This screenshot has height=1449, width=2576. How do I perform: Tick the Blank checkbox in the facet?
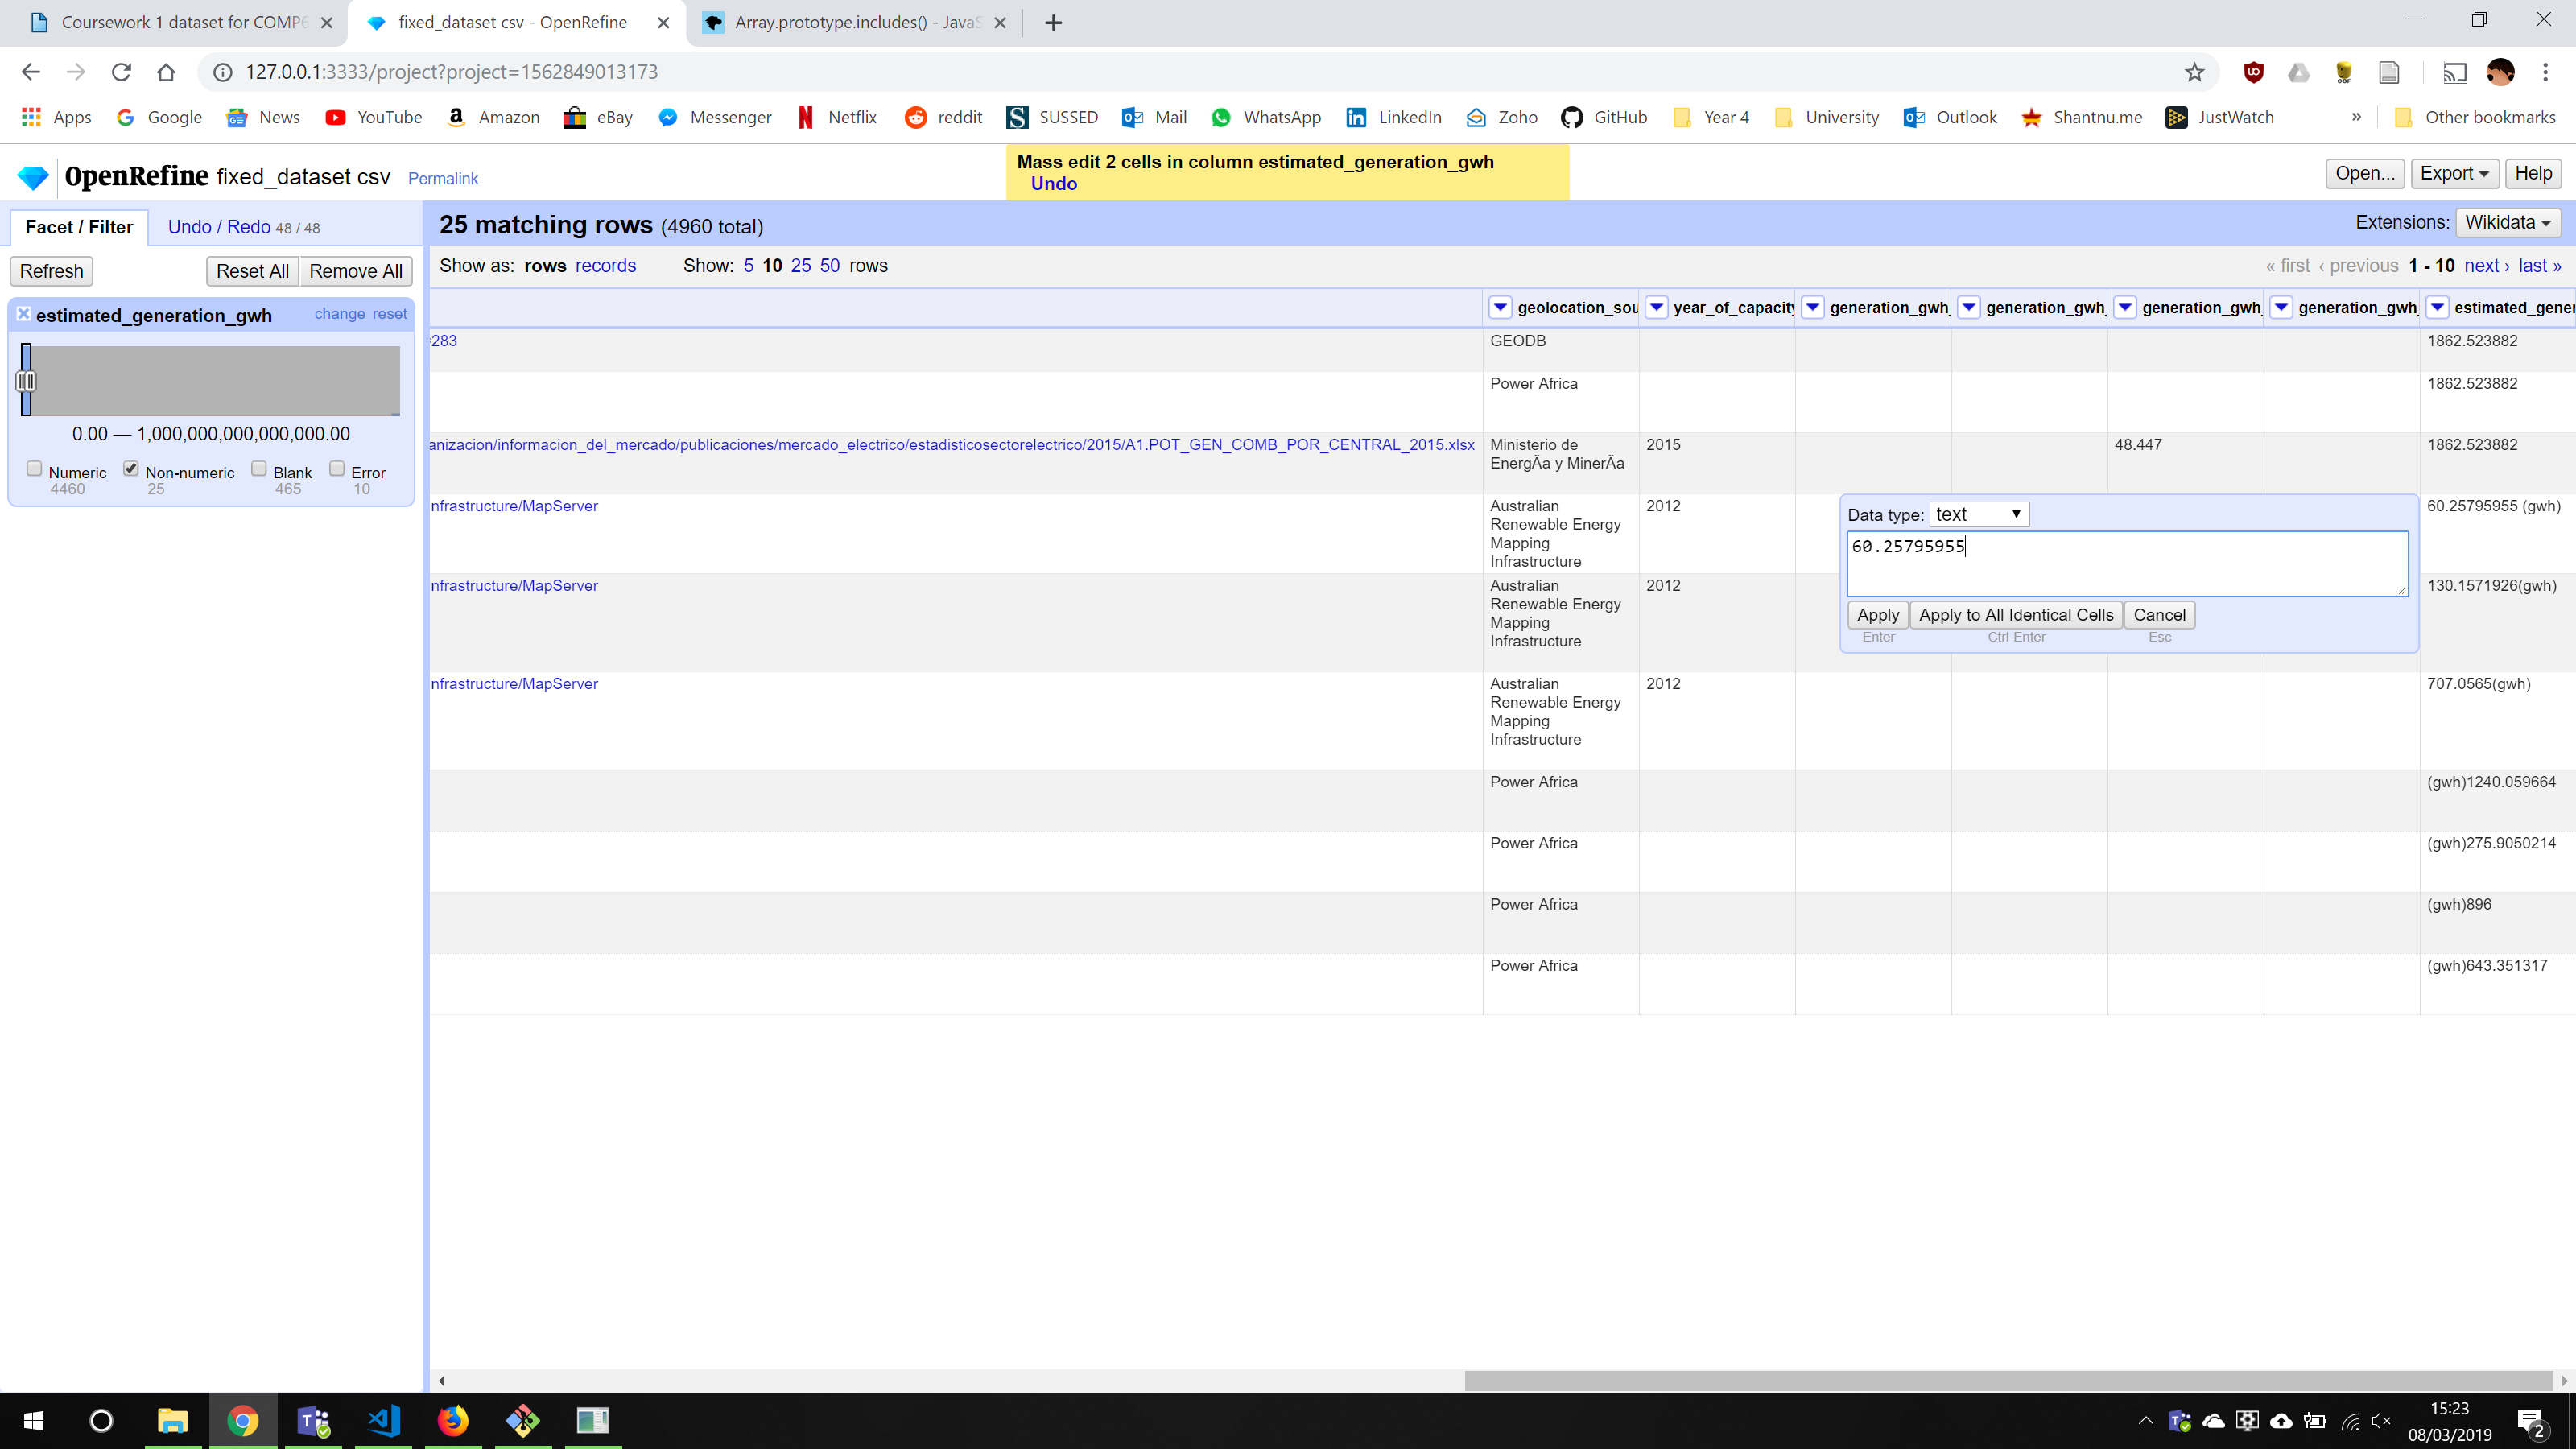259,468
